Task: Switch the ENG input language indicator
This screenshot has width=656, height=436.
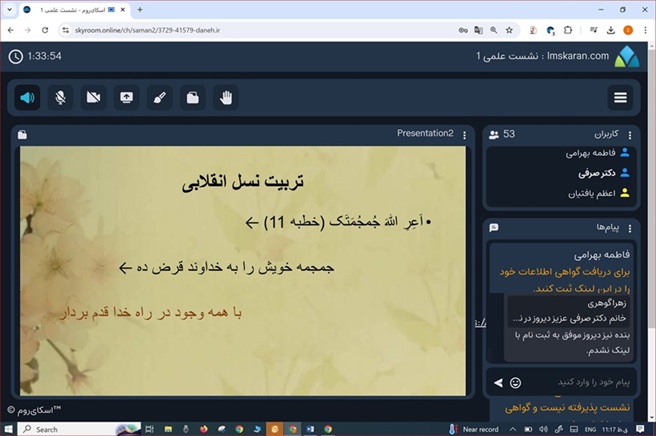Action: tap(590, 429)
